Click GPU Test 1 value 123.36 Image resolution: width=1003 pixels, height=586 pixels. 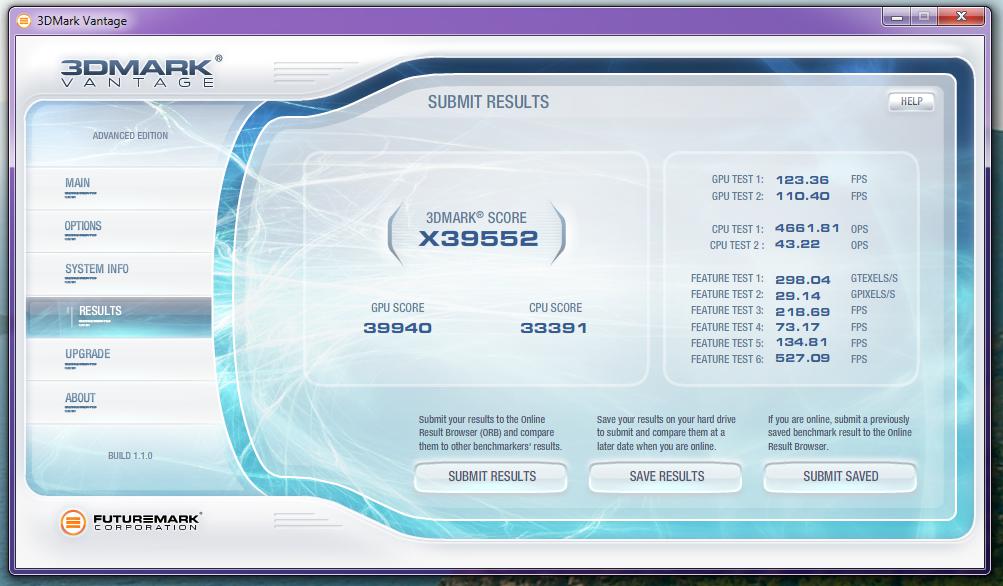(x=802, y=180)
